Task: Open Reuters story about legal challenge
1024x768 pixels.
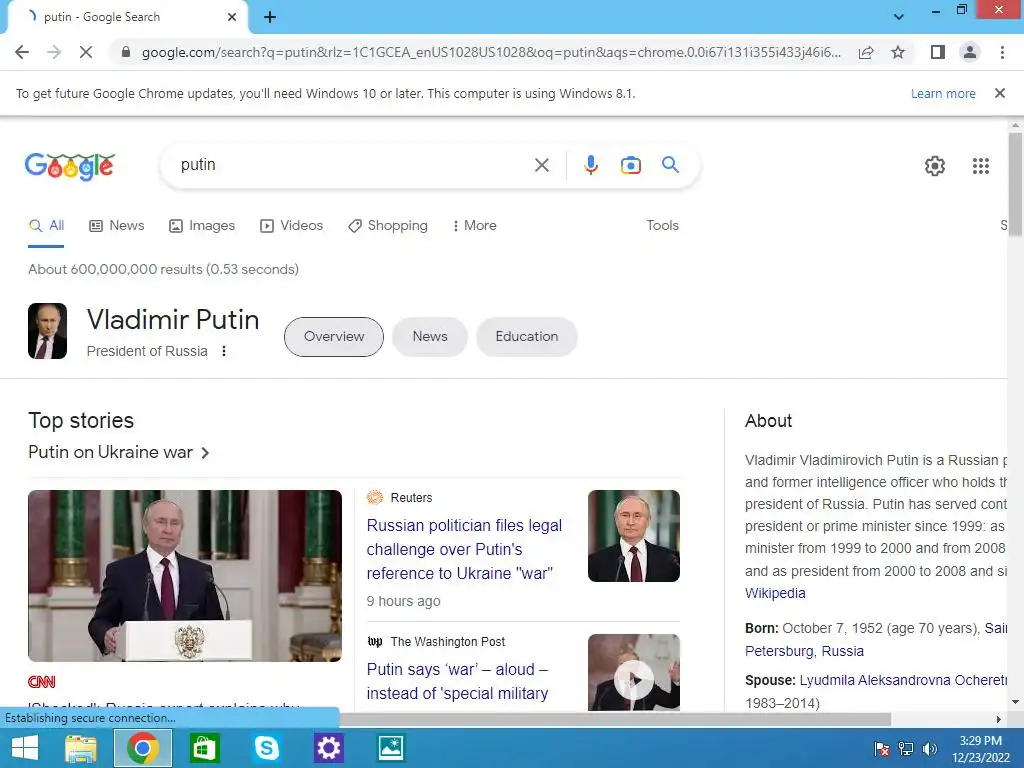Action: coord(464,550)
